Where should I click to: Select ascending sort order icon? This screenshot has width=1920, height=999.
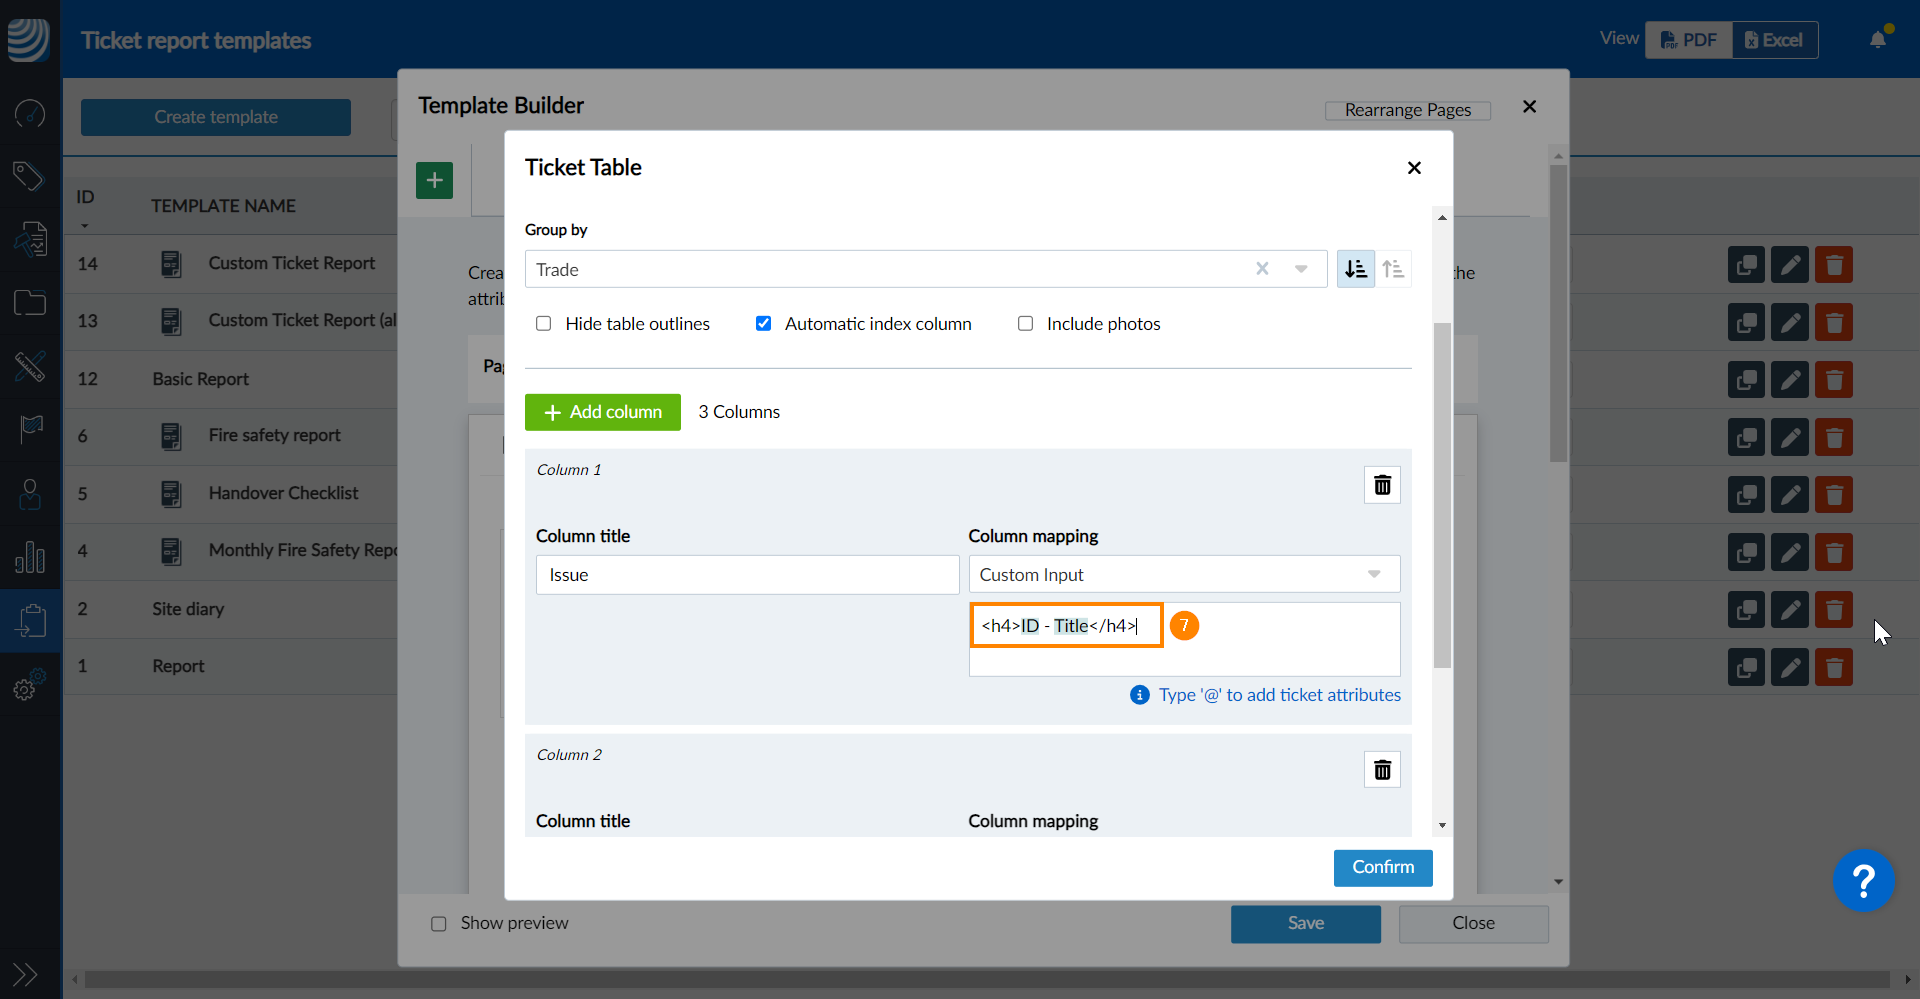(1393, 269)
